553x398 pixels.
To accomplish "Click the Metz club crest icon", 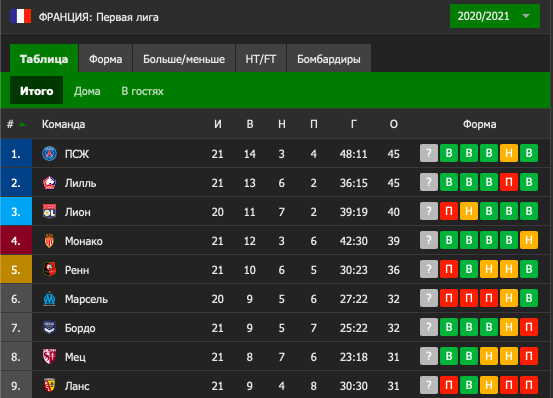I will (49, 357).
